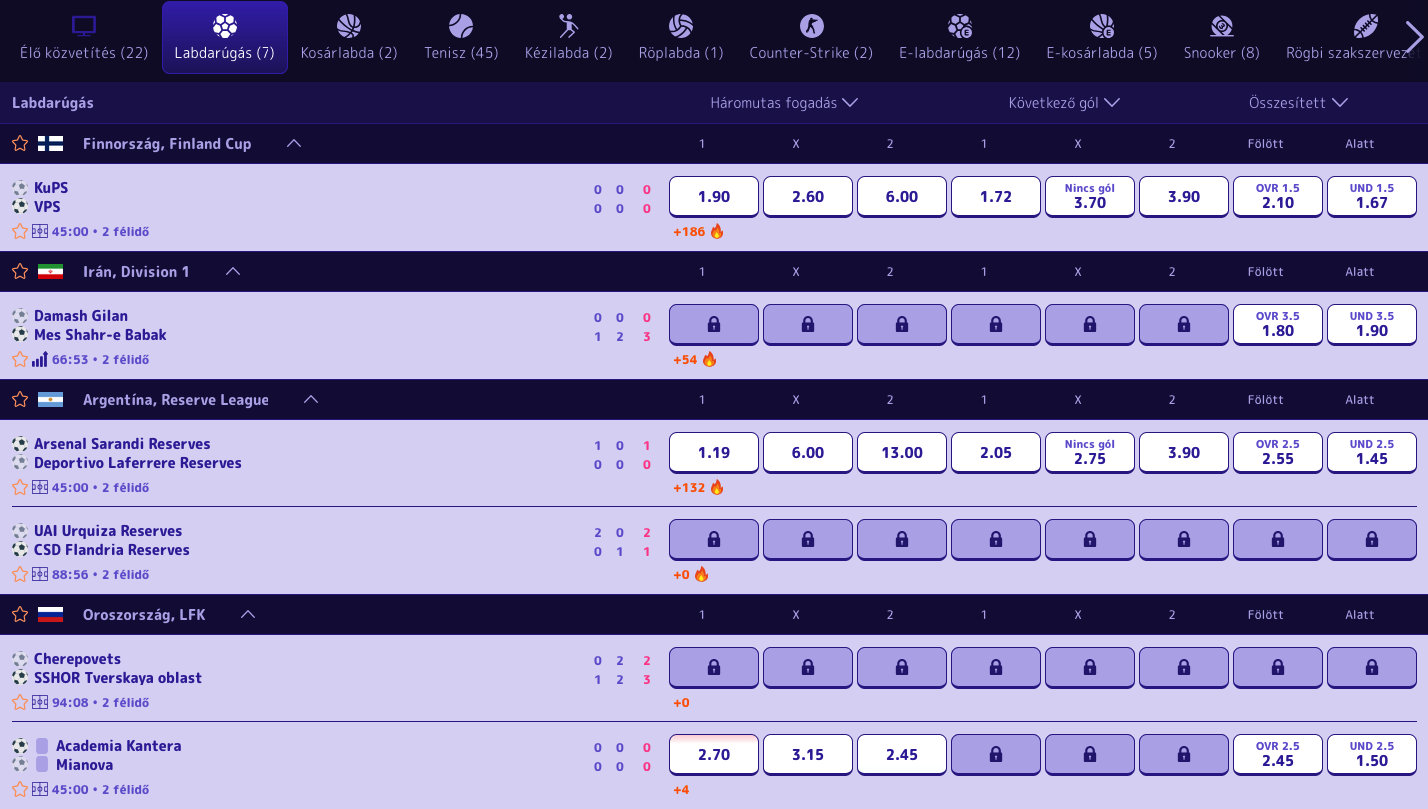Viewport: 1428px width, 809px height.
Task: Open the Élő közvetítés (22) tab
Action: click(84, 38)
